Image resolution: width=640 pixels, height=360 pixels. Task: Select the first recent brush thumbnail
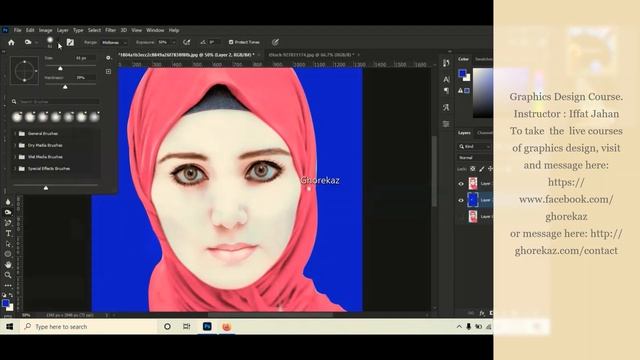click(17, 117)
